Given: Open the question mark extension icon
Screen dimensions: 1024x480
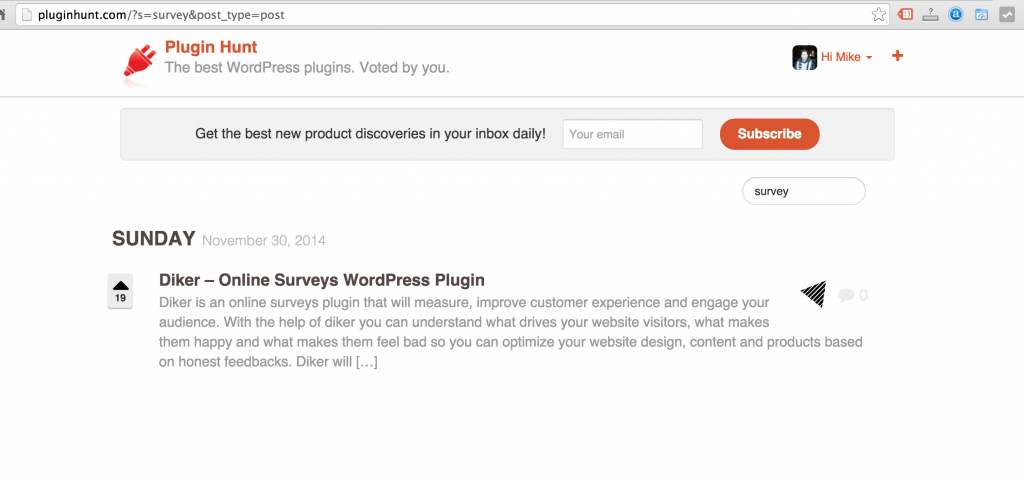Looking at the screenshot, I should click(931, 14).
